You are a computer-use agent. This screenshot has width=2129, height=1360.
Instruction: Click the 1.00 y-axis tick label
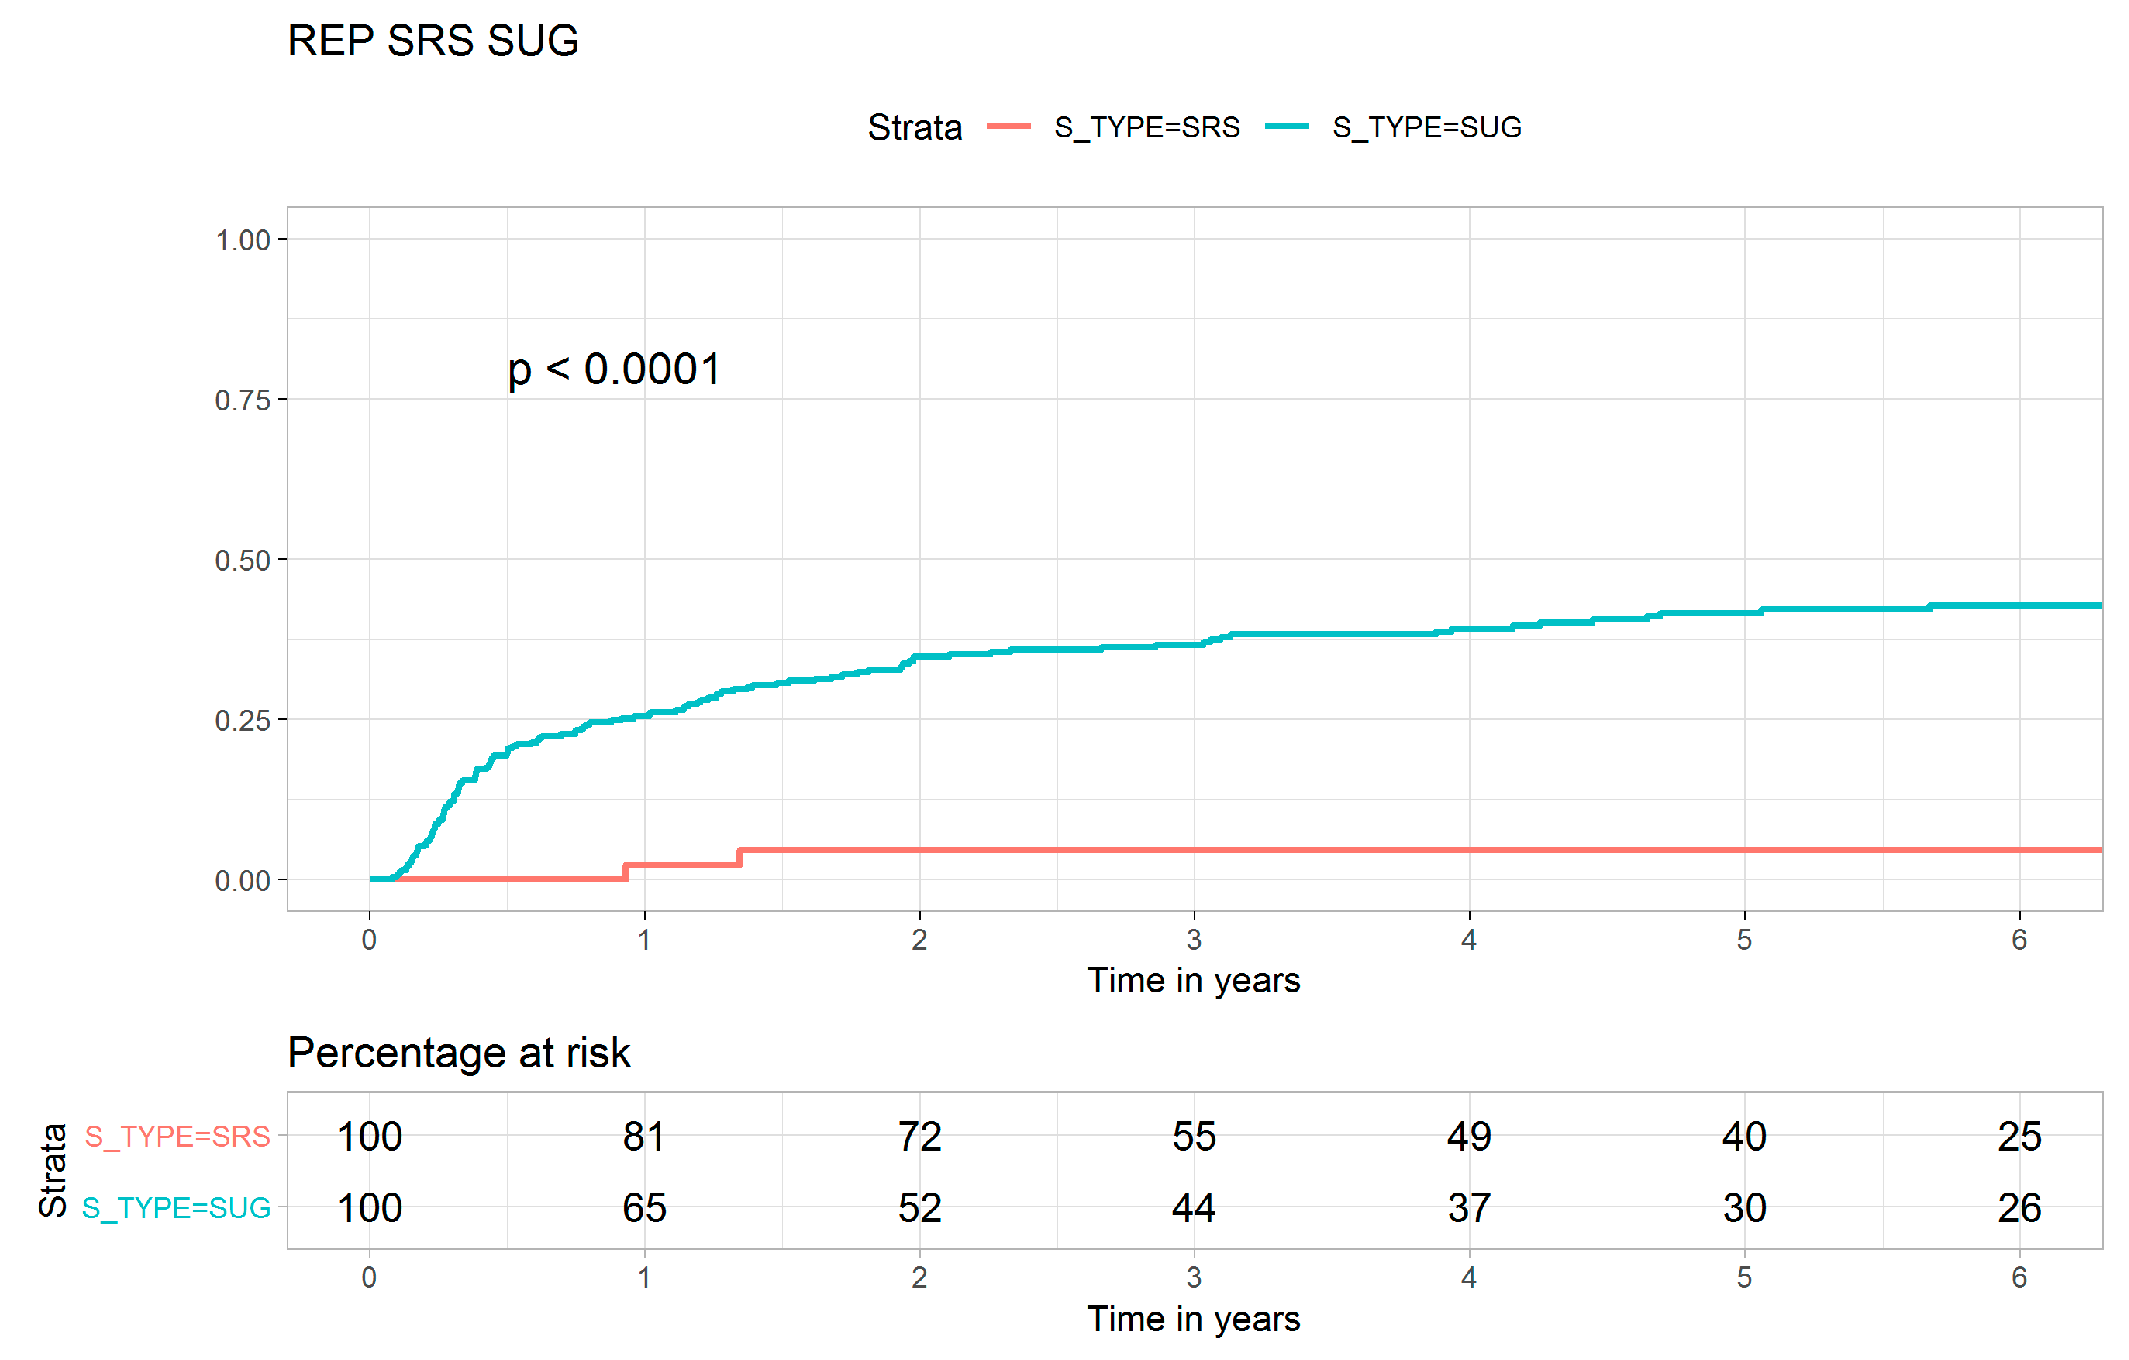pyautogui.click(x=243, y=240)
